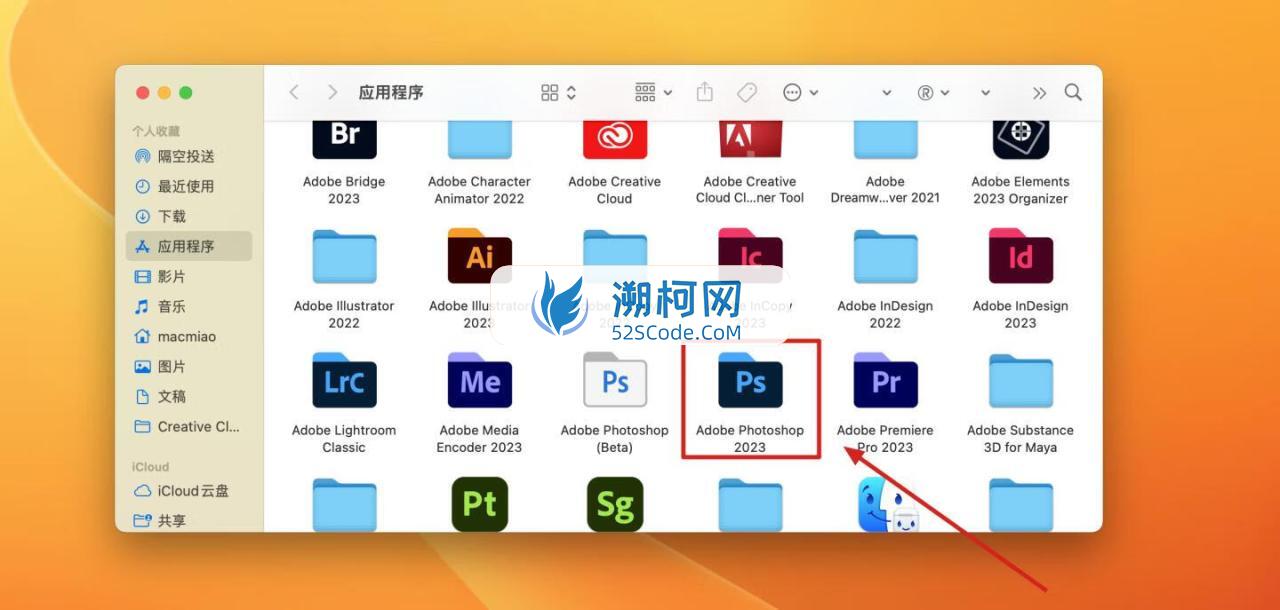Click the Adobe InDesign 2022 label
The image size is (1280, 610).
click(x=885, y=314)
